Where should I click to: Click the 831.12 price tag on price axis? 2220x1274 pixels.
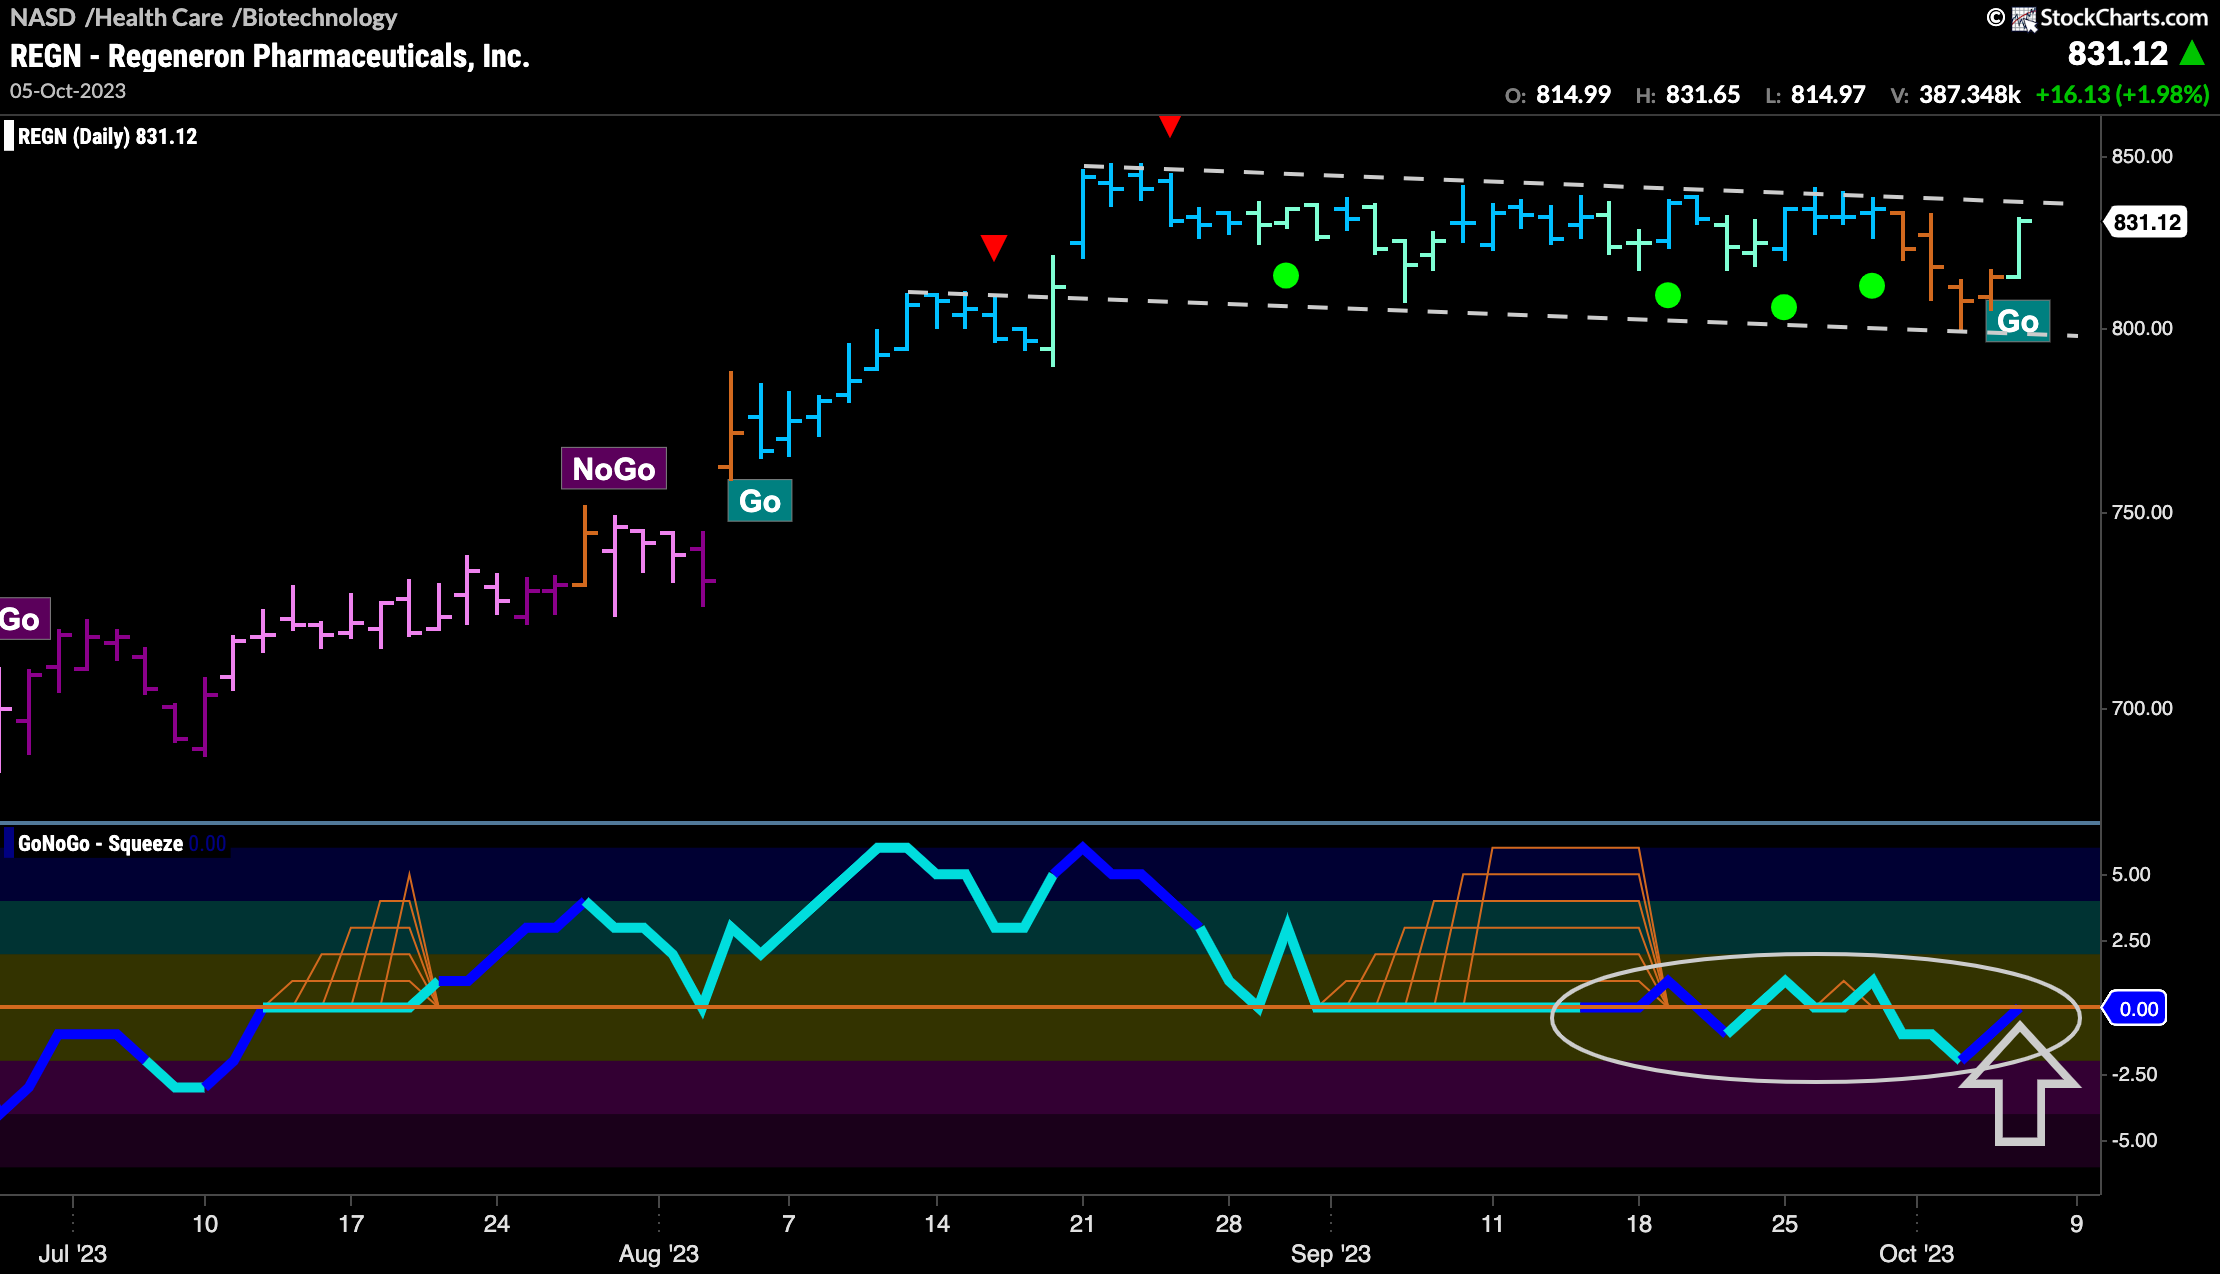pos(2147,222)
